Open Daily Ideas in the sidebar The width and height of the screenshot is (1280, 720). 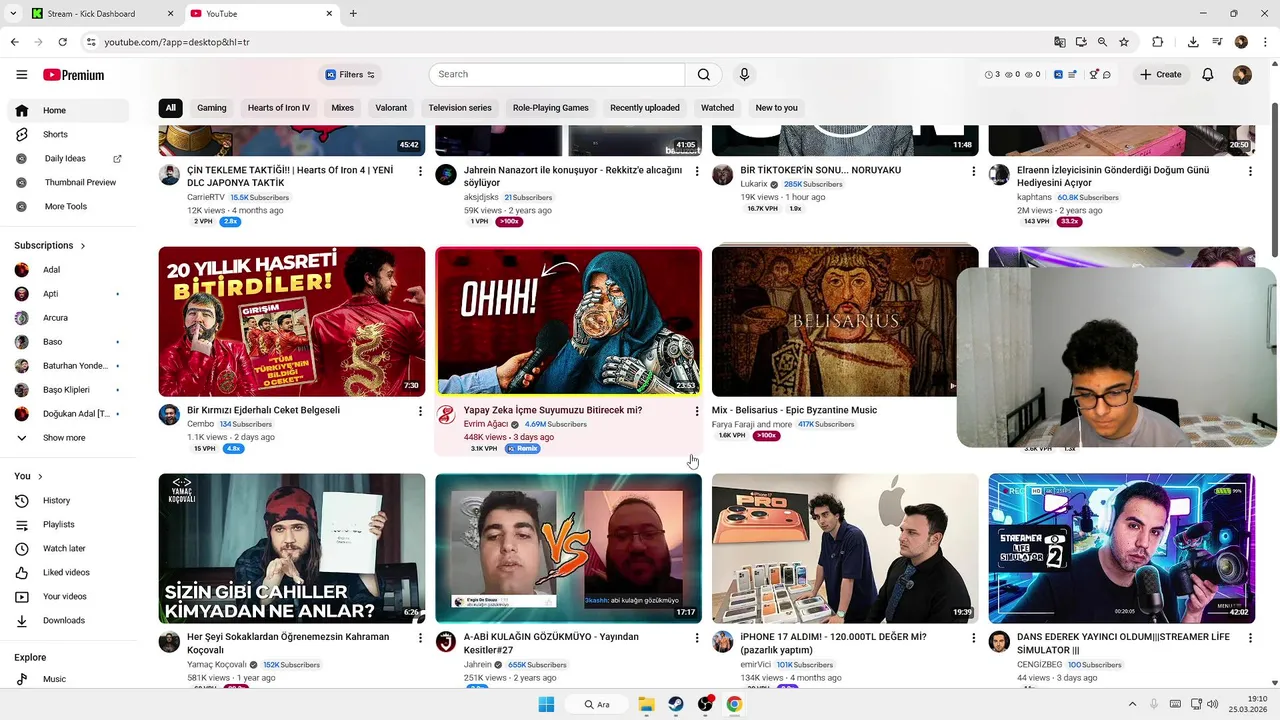click(68, 158)
